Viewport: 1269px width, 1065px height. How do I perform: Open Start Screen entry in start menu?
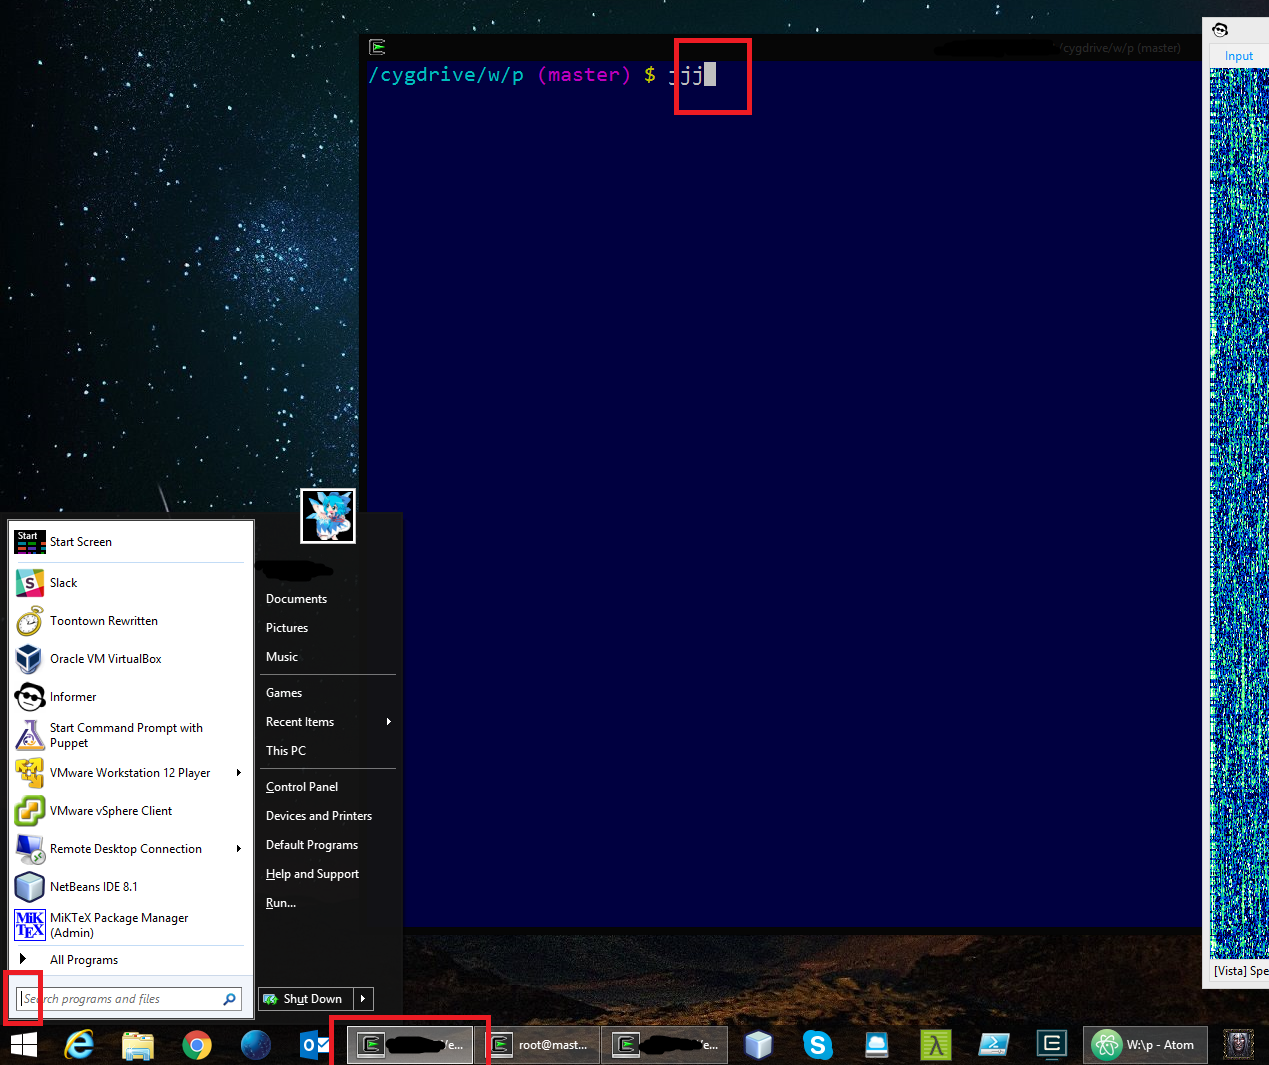pos(130,542)
